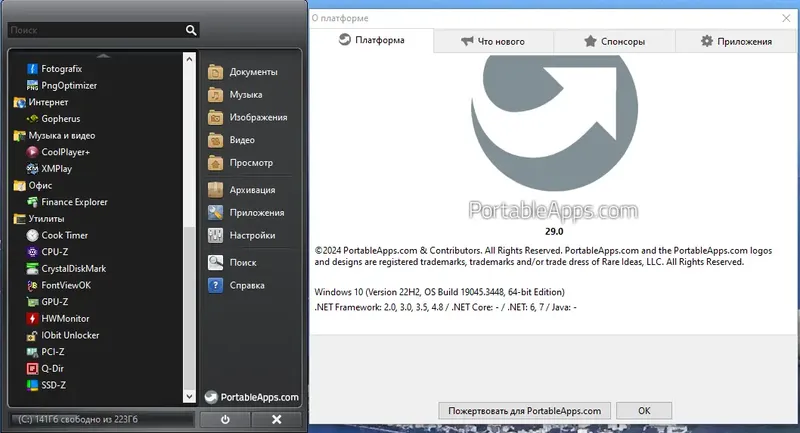This screenshot has width=800, height=433.
Task: Switch to Приложения tab in dialog
Action: click(736, 41)
